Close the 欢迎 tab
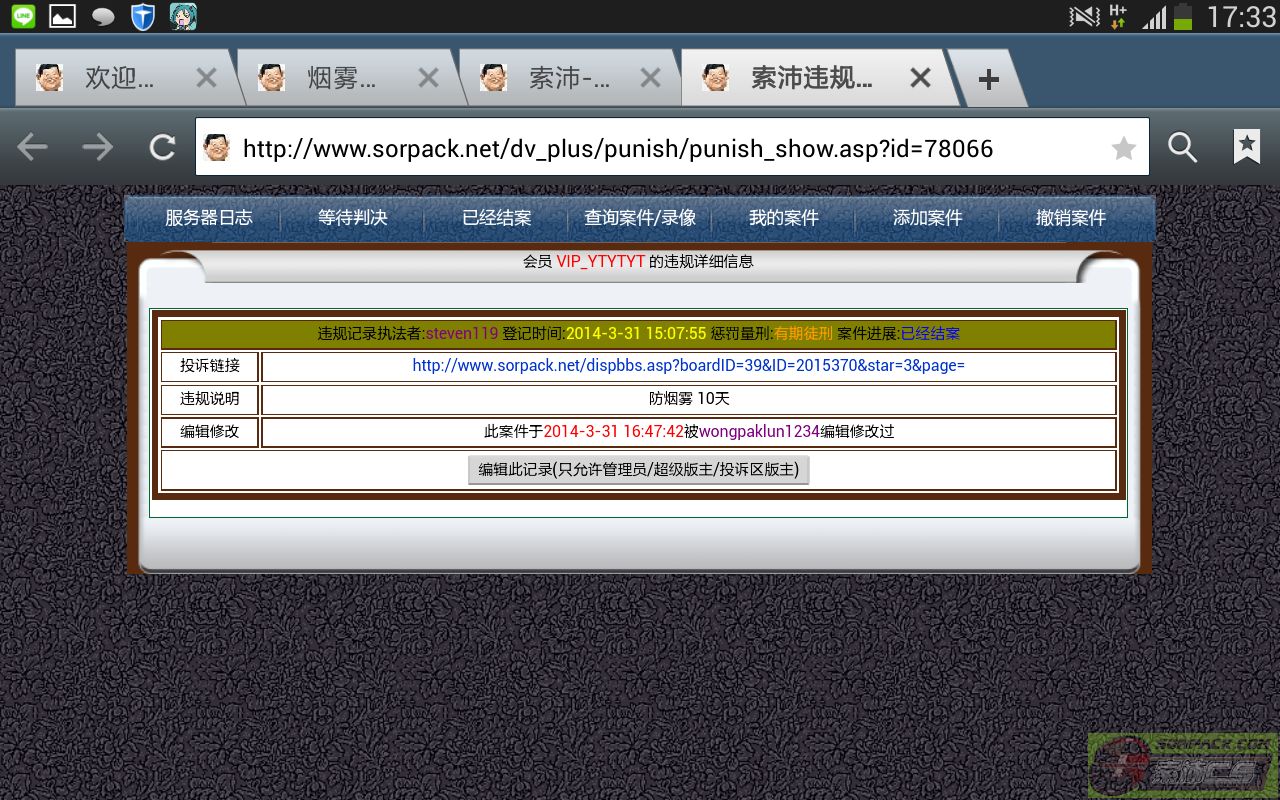 click(x=206, y=78)
